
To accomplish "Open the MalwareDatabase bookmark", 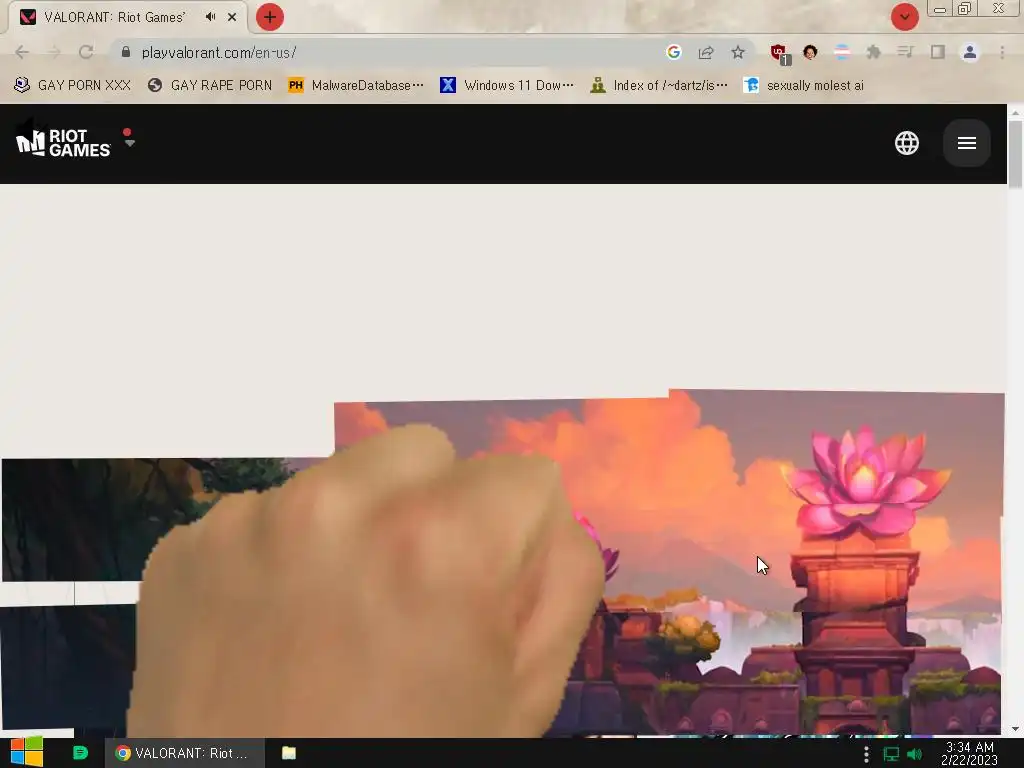I will pos(356,86).
